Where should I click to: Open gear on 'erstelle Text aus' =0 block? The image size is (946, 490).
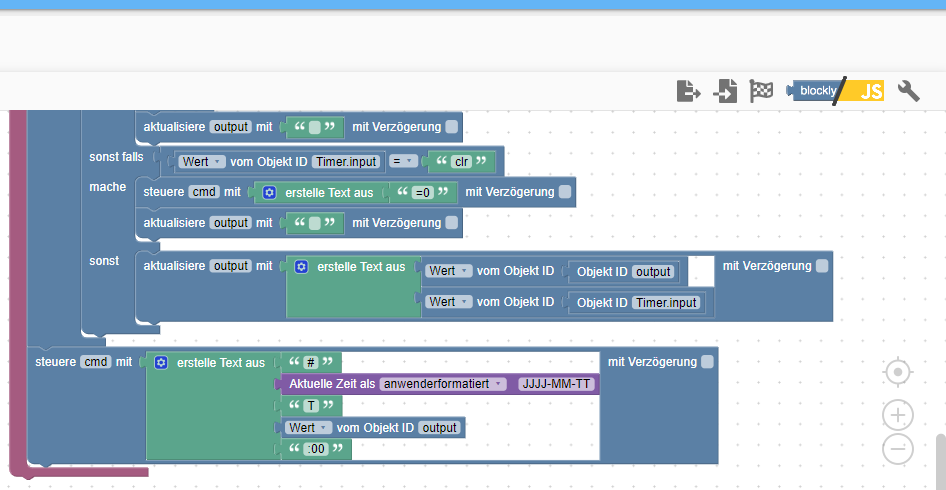tap(270, 192)
